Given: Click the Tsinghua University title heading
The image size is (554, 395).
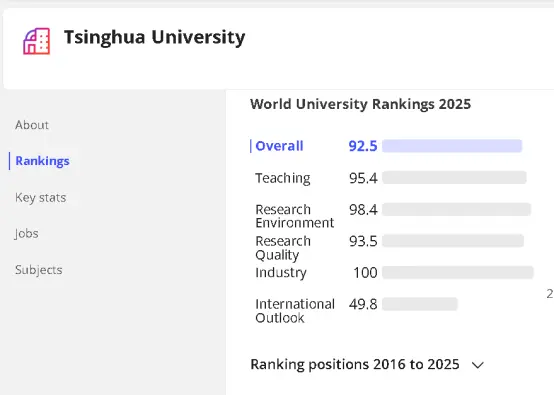Looking at the screenshot, I should coord(154,38).
